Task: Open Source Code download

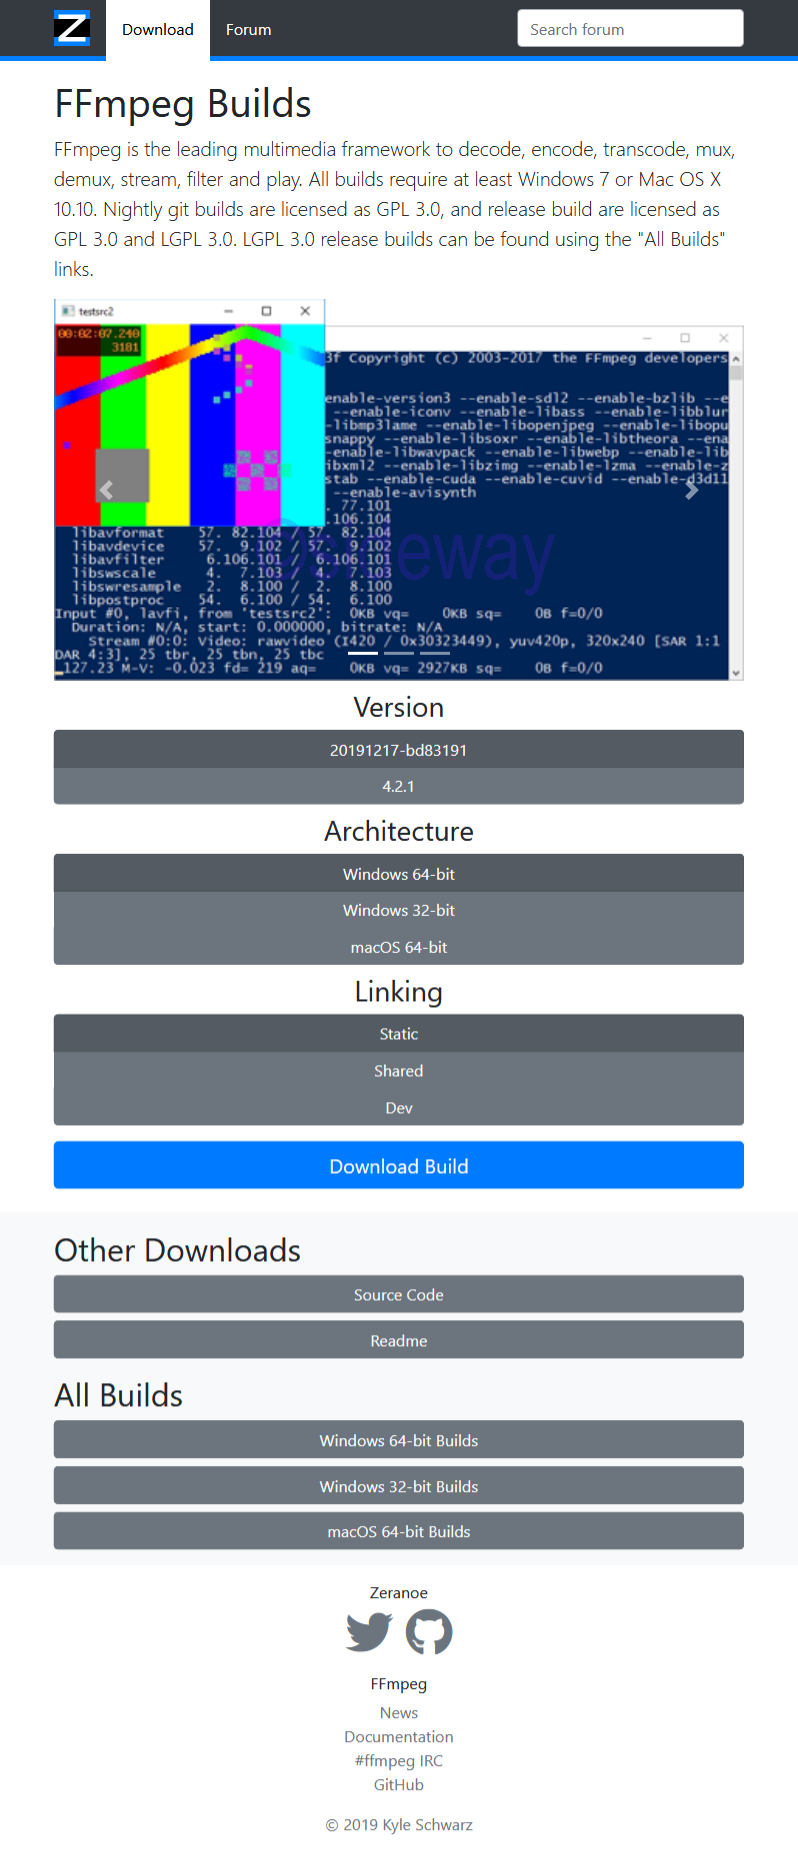Action: (x=399, y=1295)
